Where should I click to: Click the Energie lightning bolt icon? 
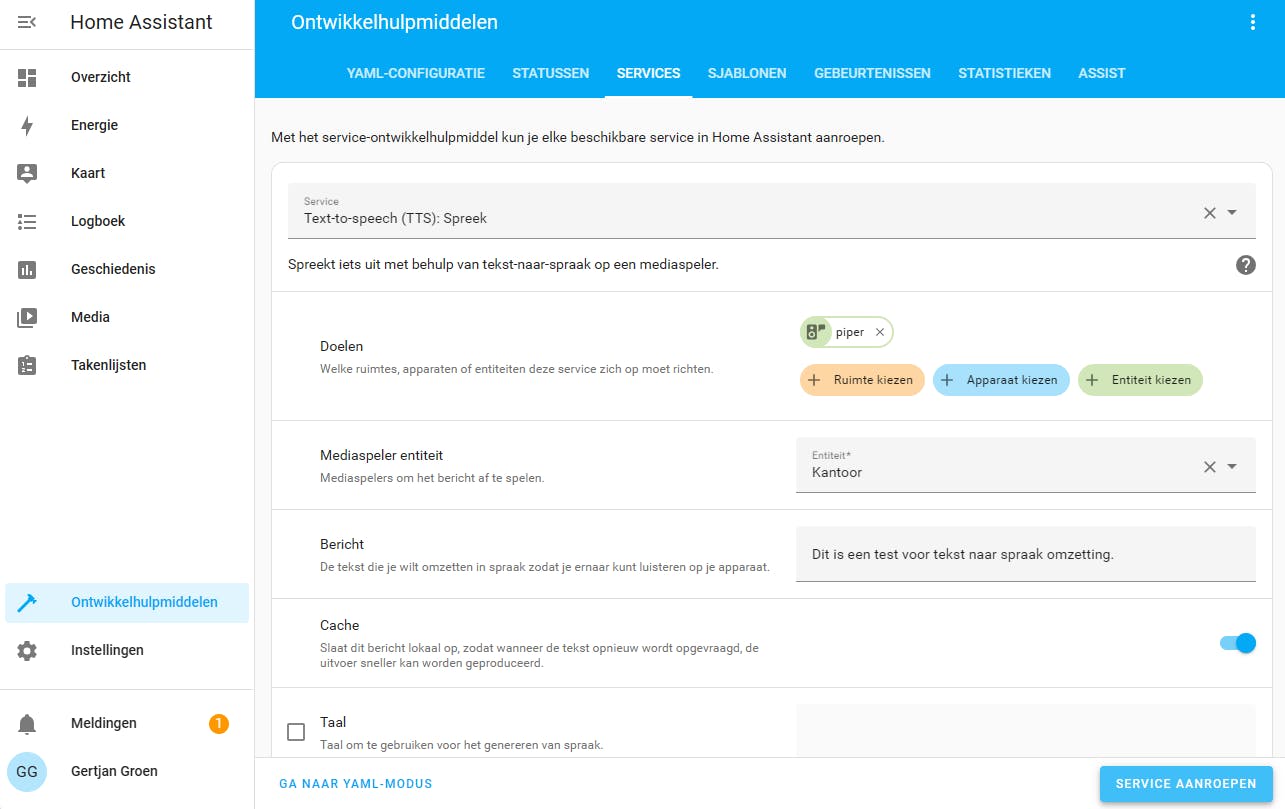(27, 125)
